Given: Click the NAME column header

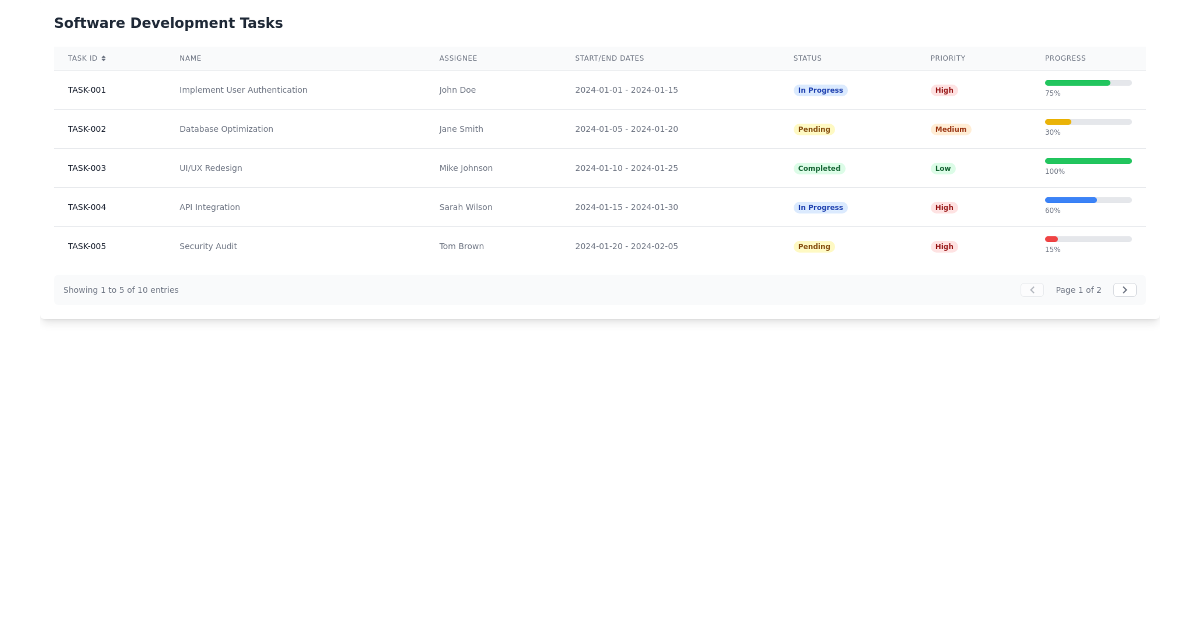Looking at the screenshot, I should click(x=190, y=58).
